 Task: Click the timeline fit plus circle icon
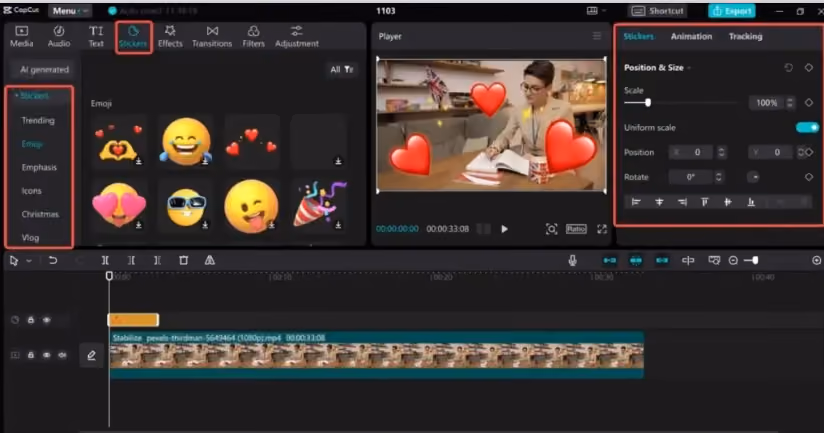pos(816,260)
